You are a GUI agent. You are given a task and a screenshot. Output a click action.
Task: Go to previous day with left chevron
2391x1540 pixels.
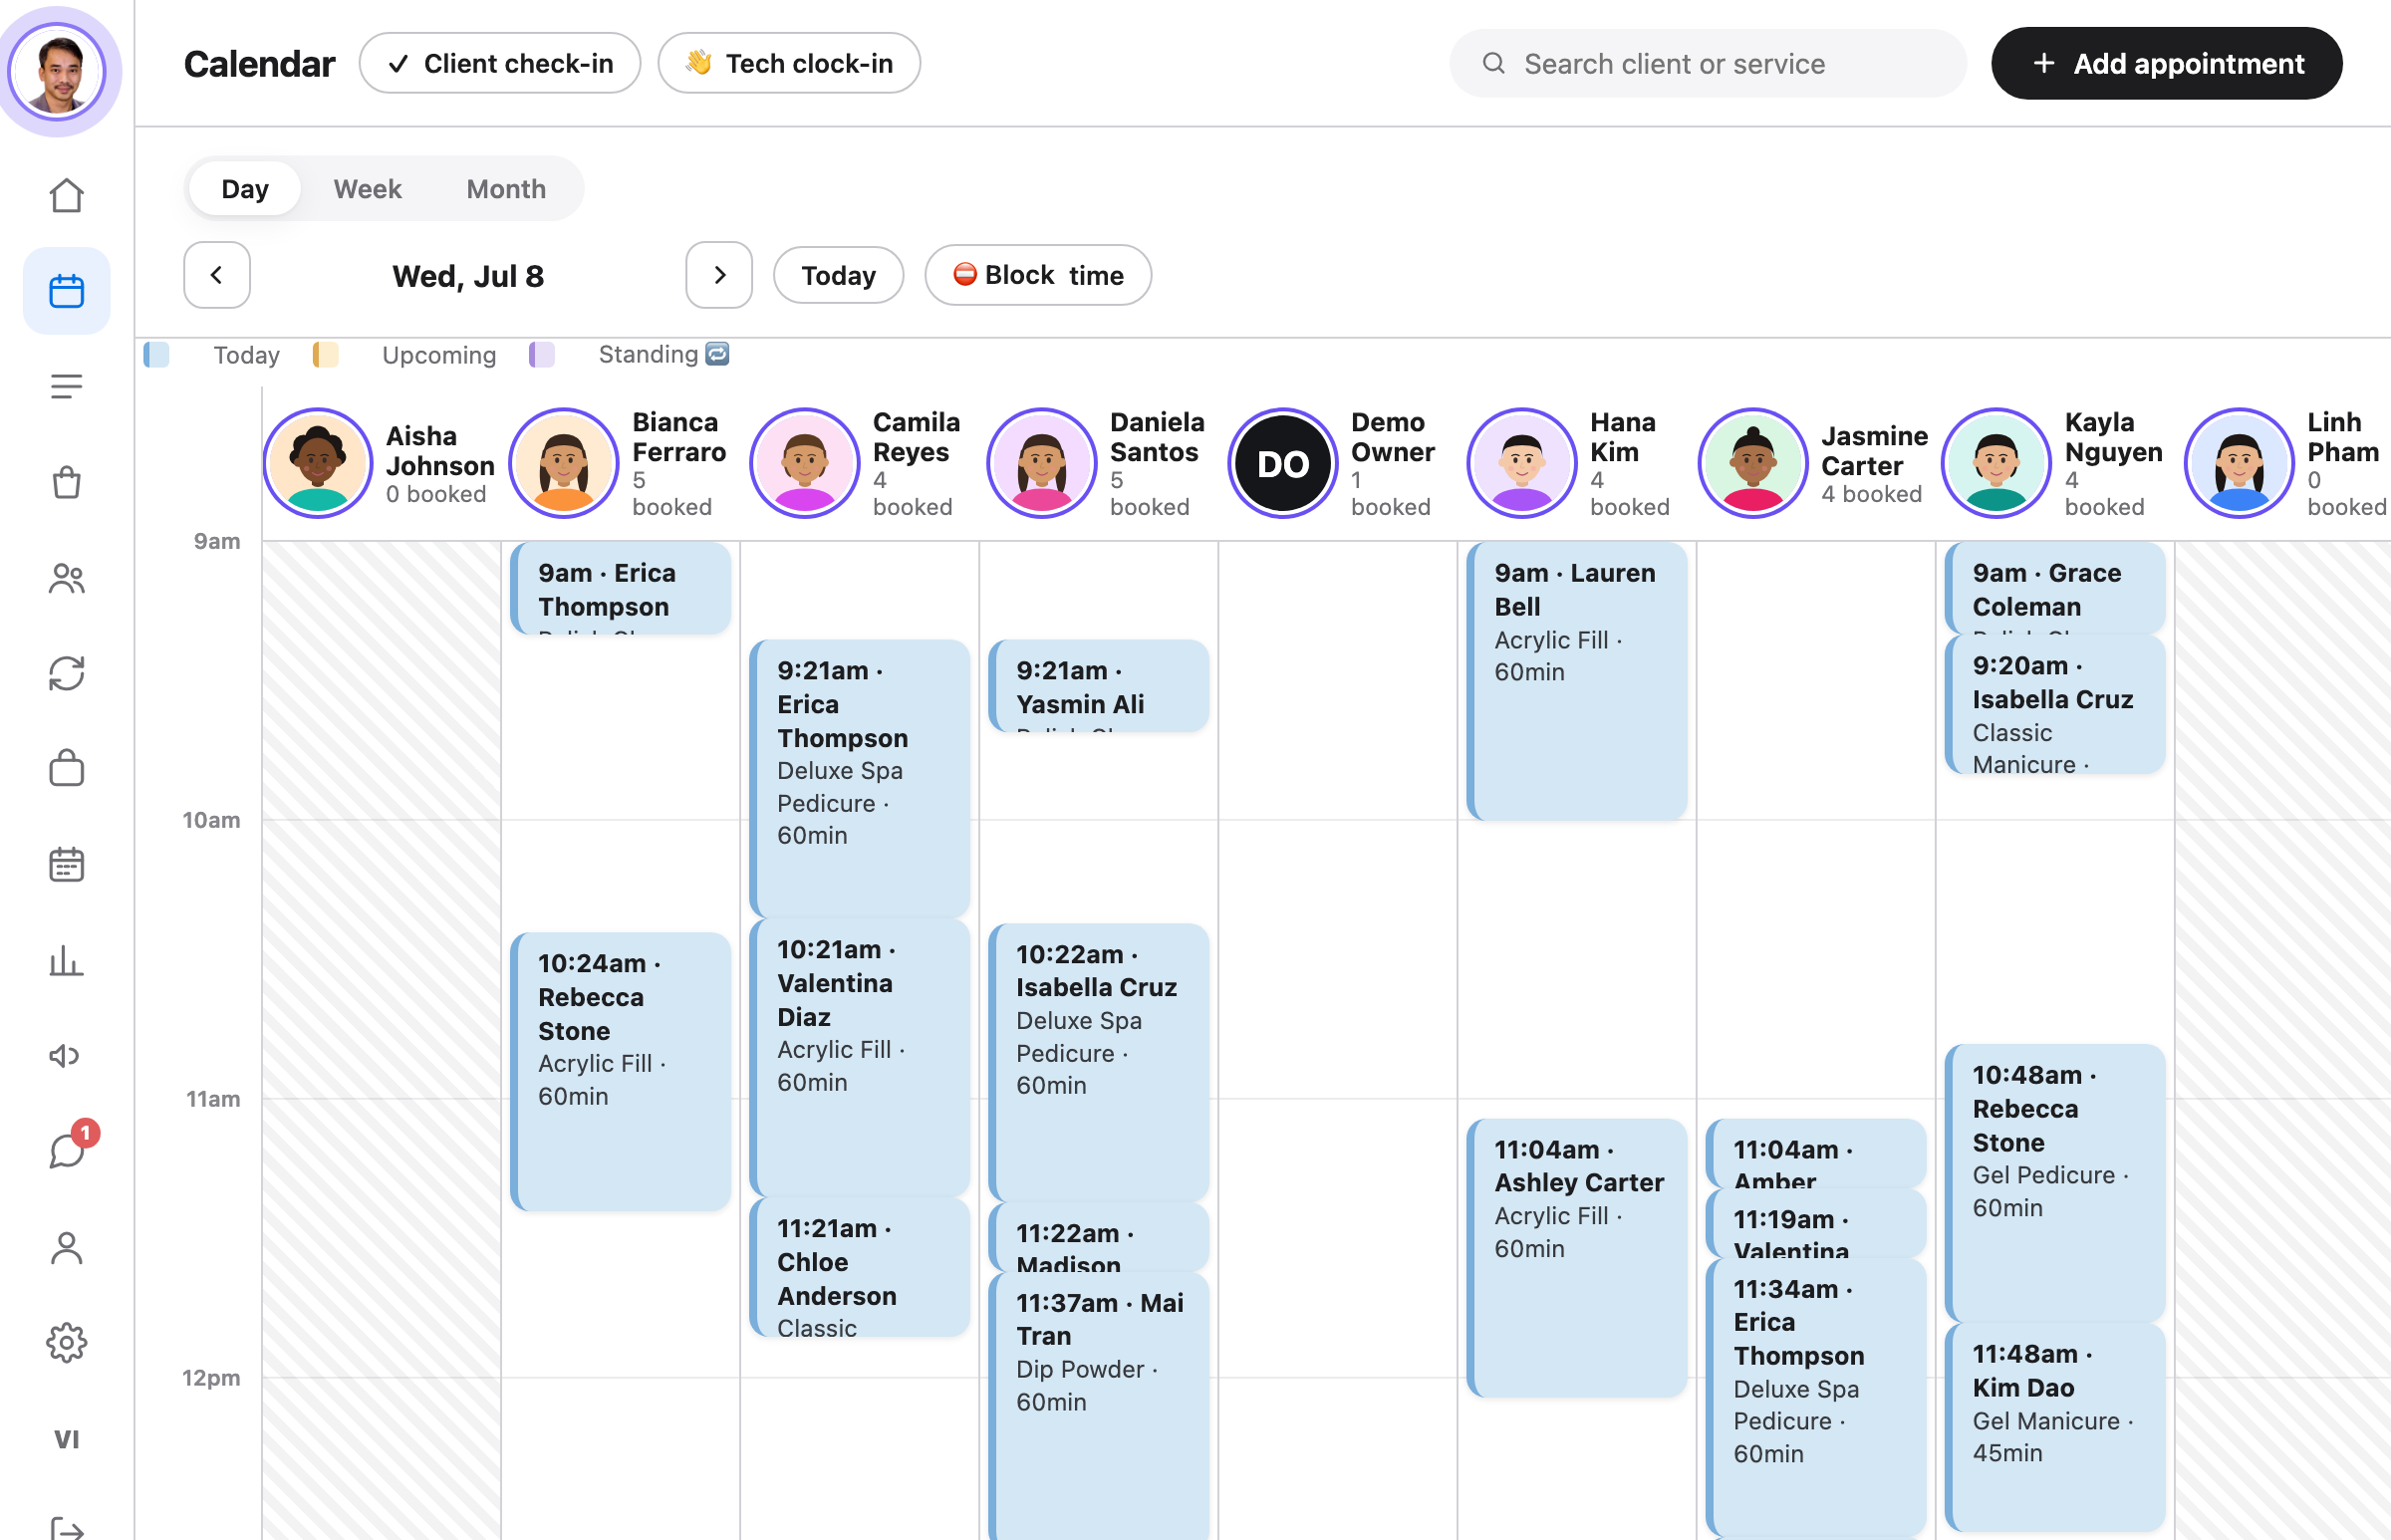click(217, 275)
